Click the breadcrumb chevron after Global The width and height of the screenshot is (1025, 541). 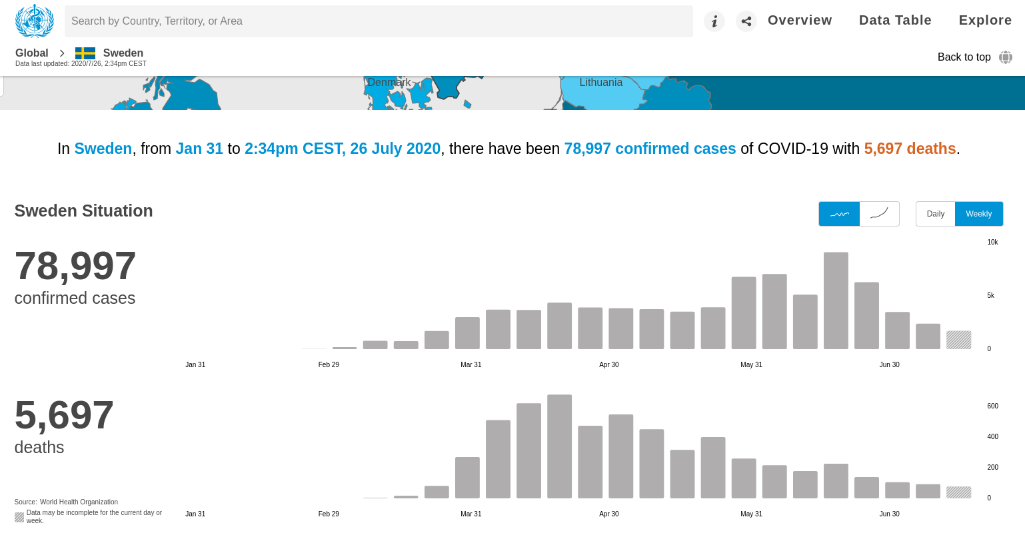pos(62,53)
